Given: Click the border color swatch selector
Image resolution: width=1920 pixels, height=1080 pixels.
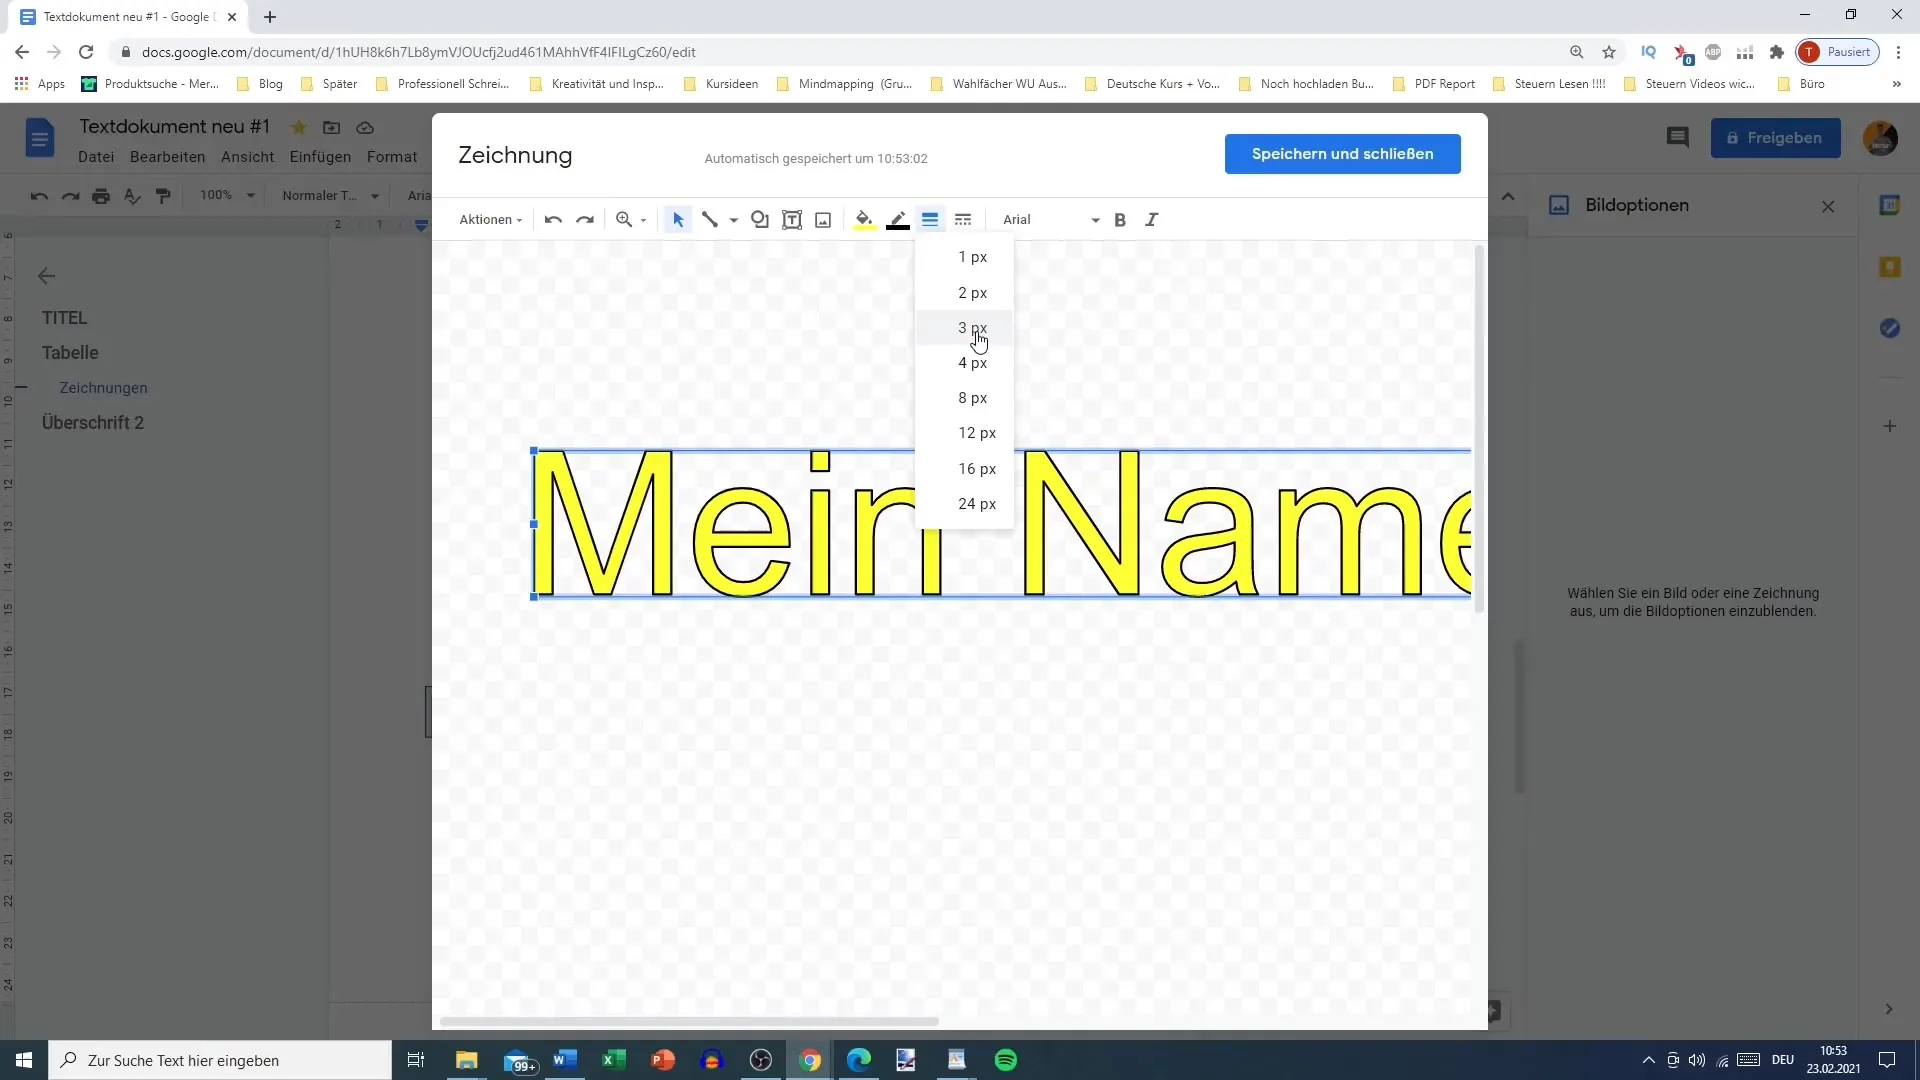Looking at the screenshot, I should 898,219.
